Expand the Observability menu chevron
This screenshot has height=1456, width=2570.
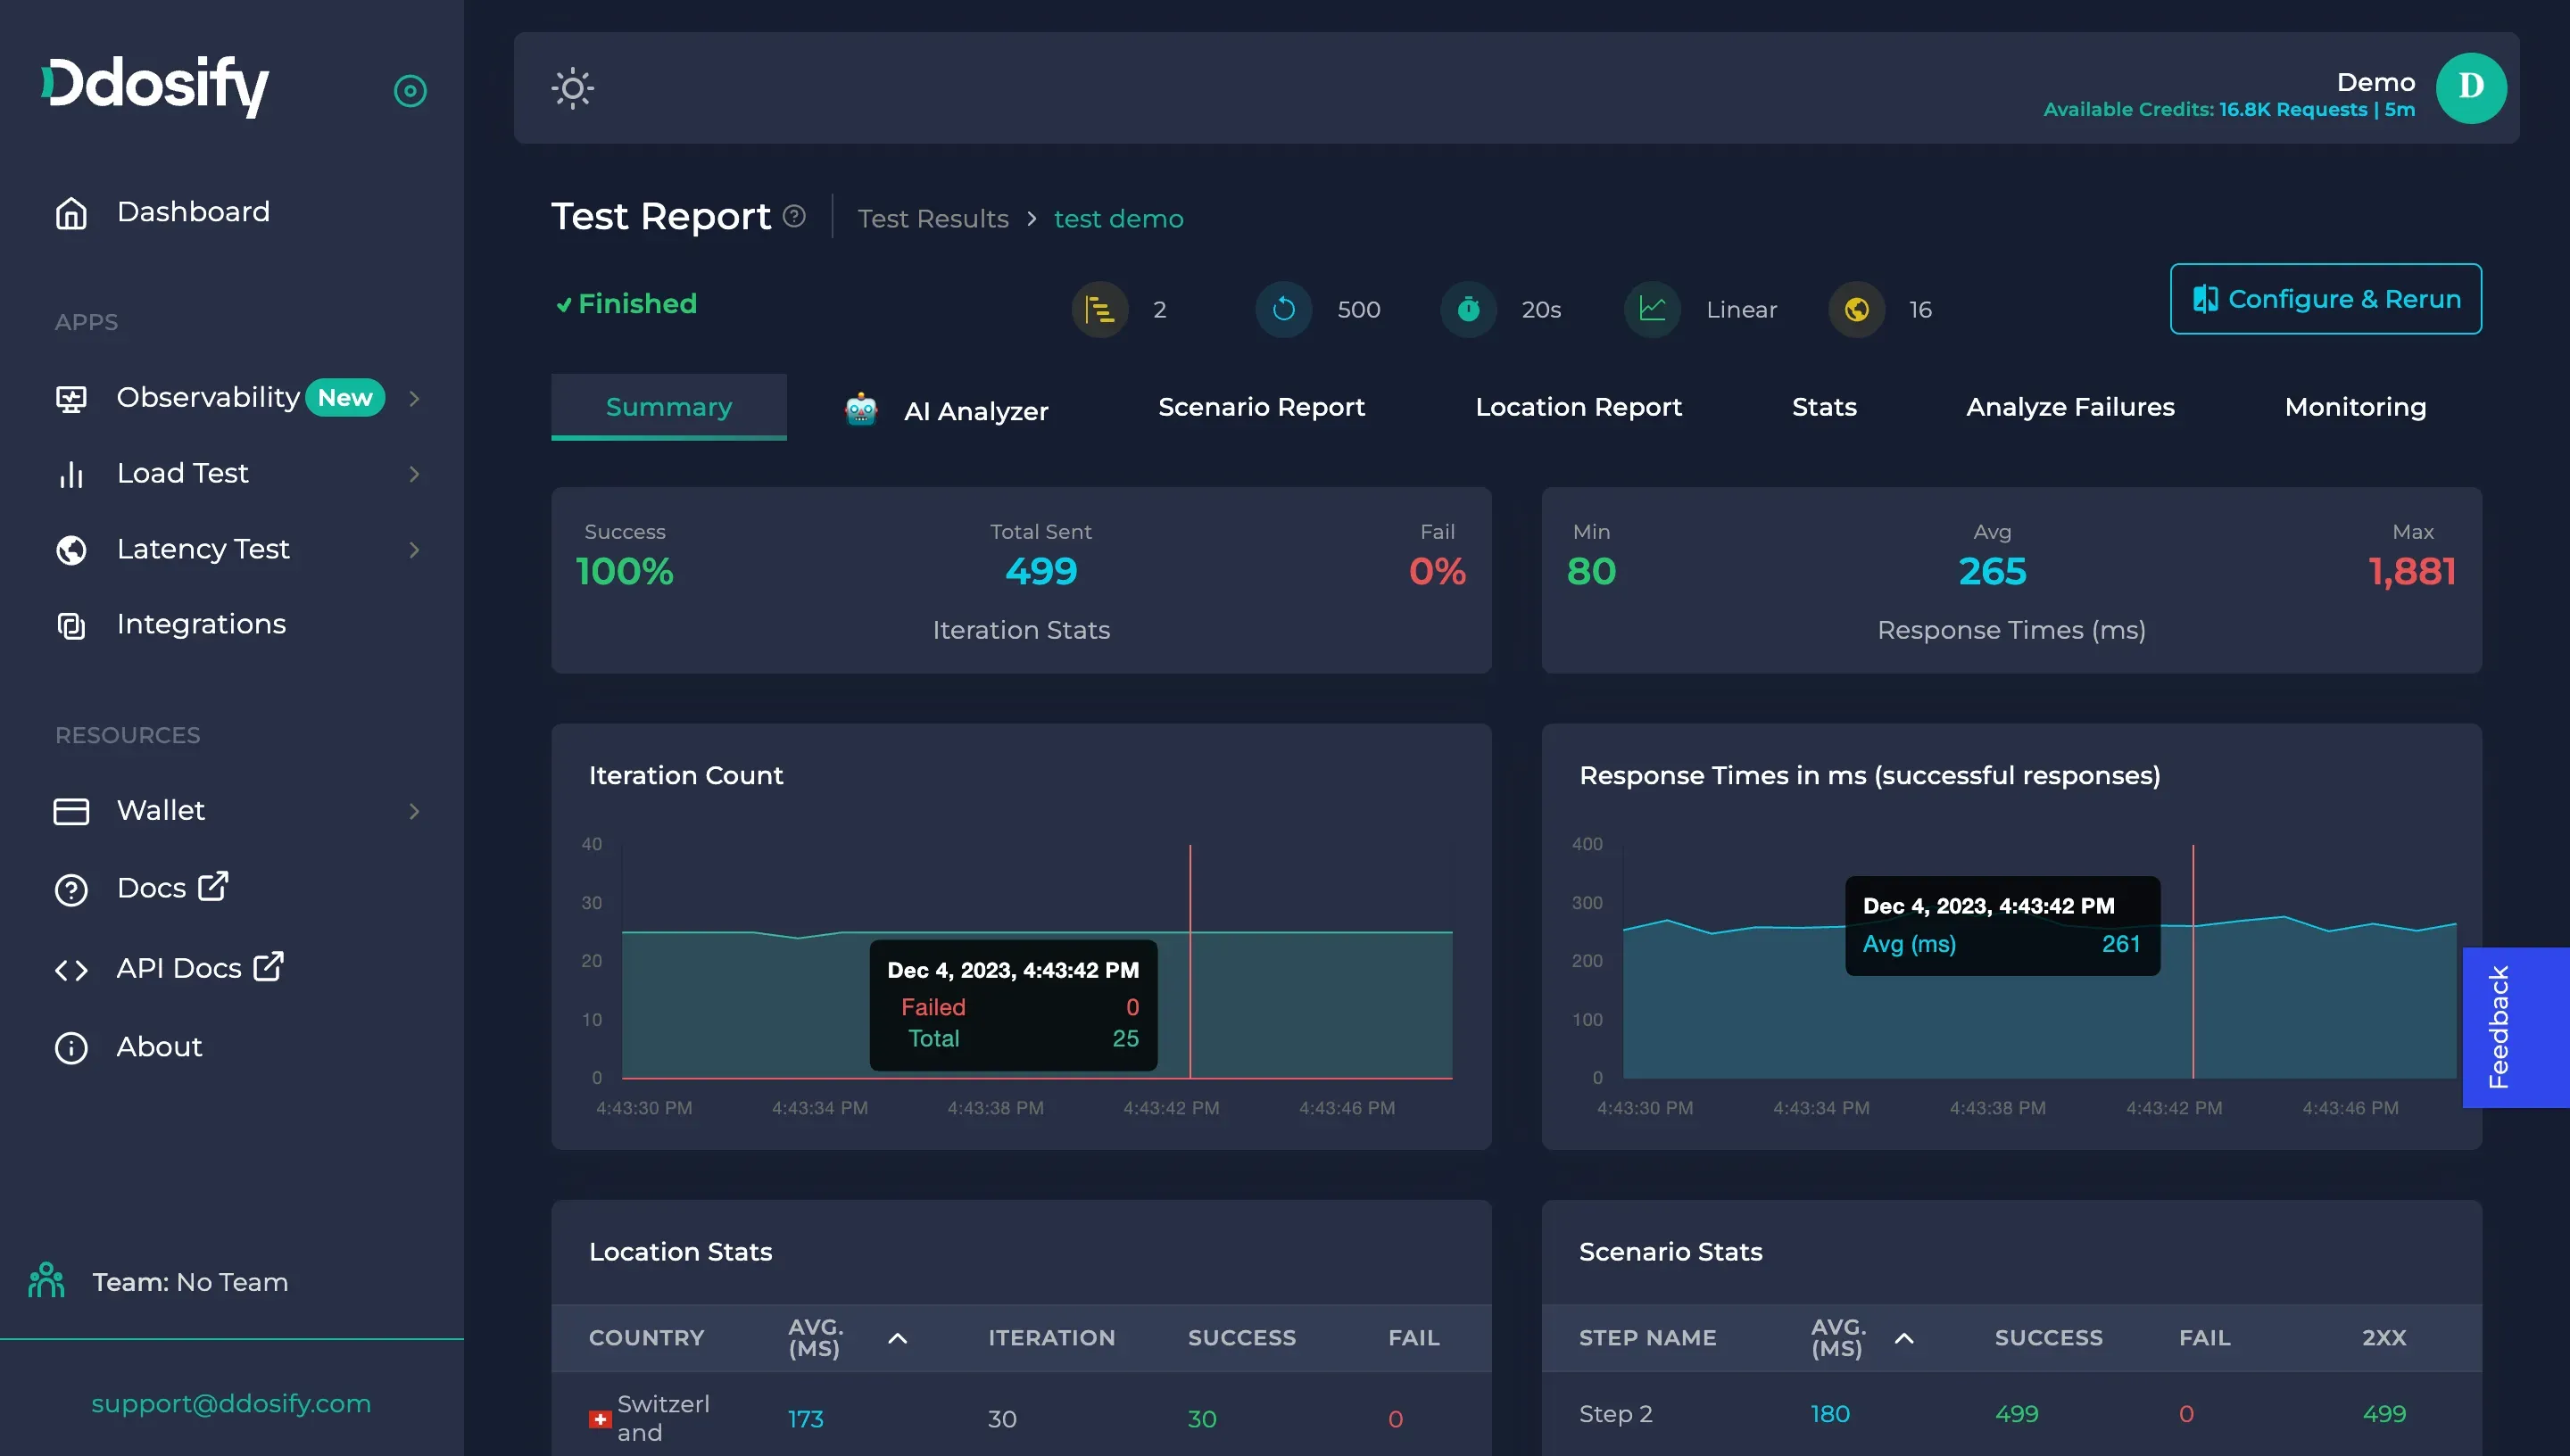414,399
